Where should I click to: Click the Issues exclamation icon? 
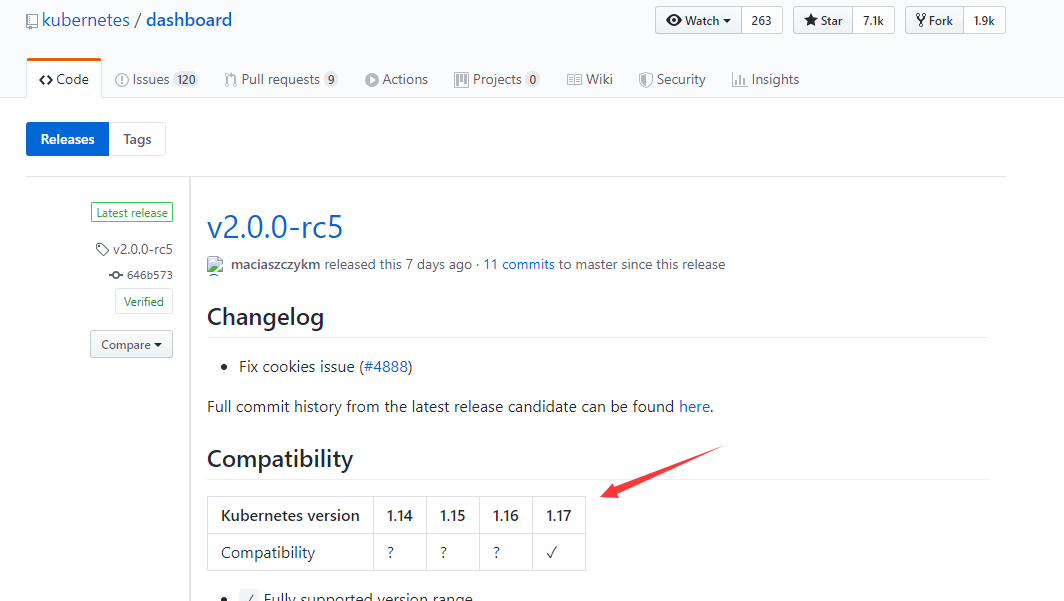121,80
